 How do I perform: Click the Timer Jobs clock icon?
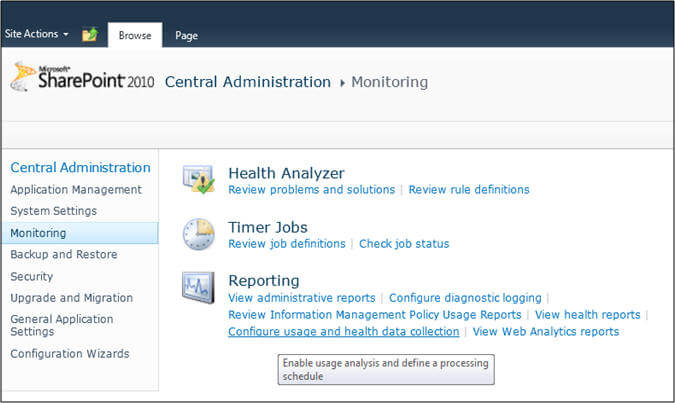[x=198, y=234]
